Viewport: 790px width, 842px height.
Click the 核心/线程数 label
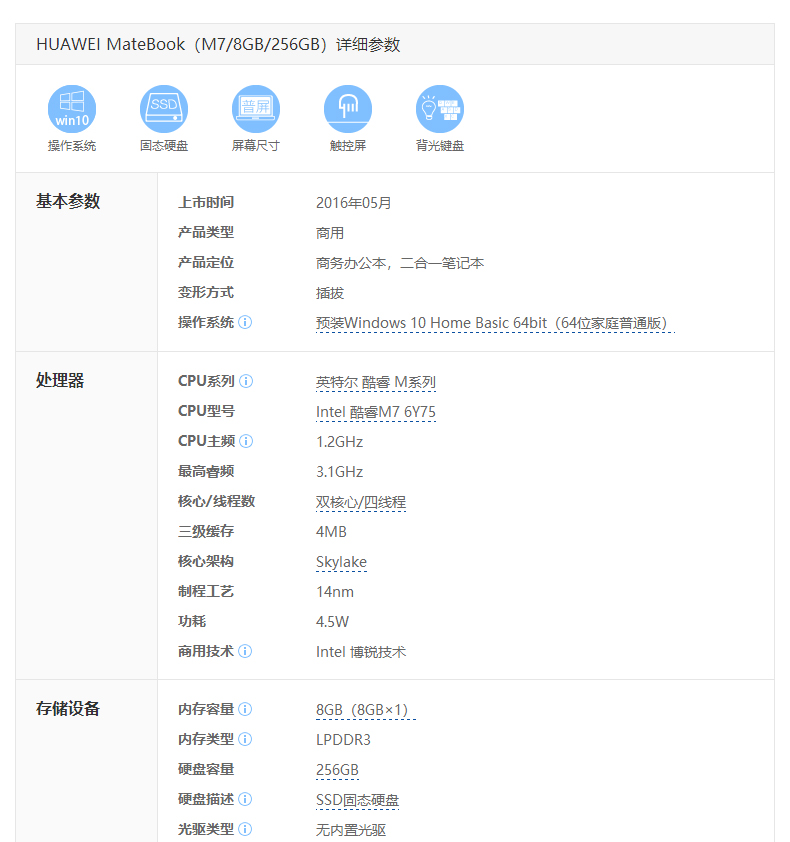tap(216, 502)
